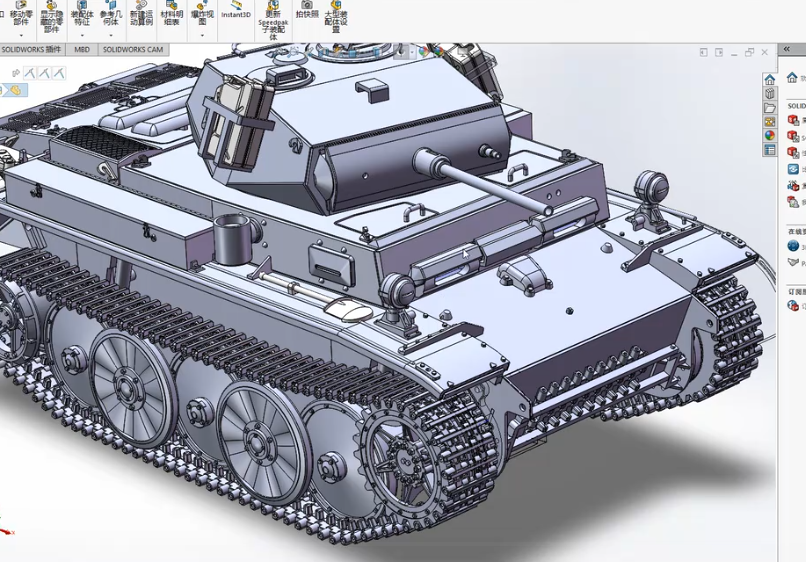Open the Design Library task pane tab
The width and height of the screenshot is (806, 562).
(x=769, y=93)
